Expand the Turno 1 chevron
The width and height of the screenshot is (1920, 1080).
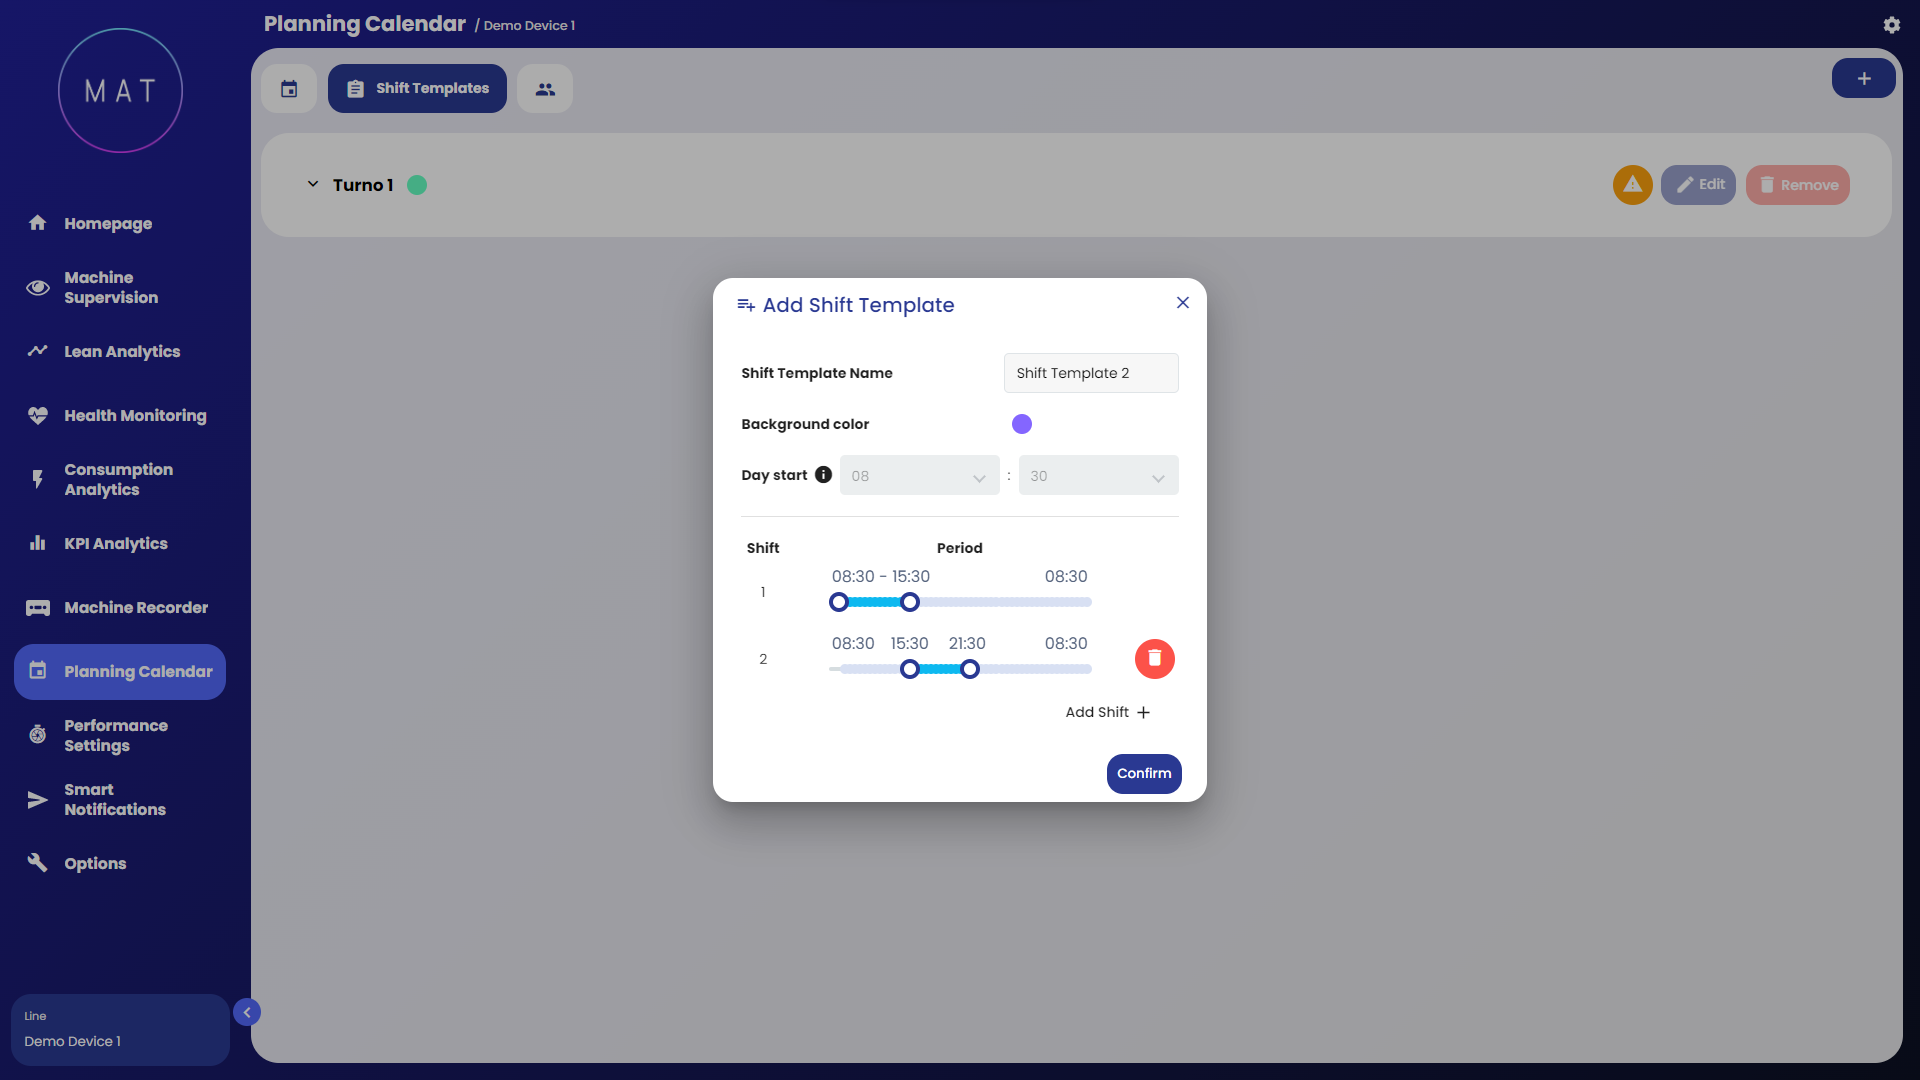click(313, 185)
